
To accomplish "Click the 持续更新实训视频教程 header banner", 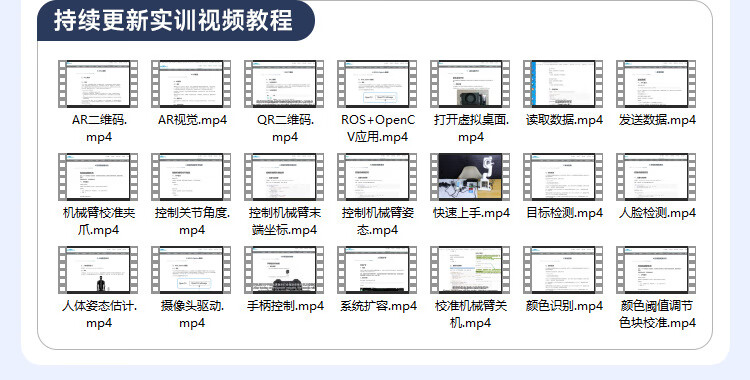I will [x=176, y=21].
